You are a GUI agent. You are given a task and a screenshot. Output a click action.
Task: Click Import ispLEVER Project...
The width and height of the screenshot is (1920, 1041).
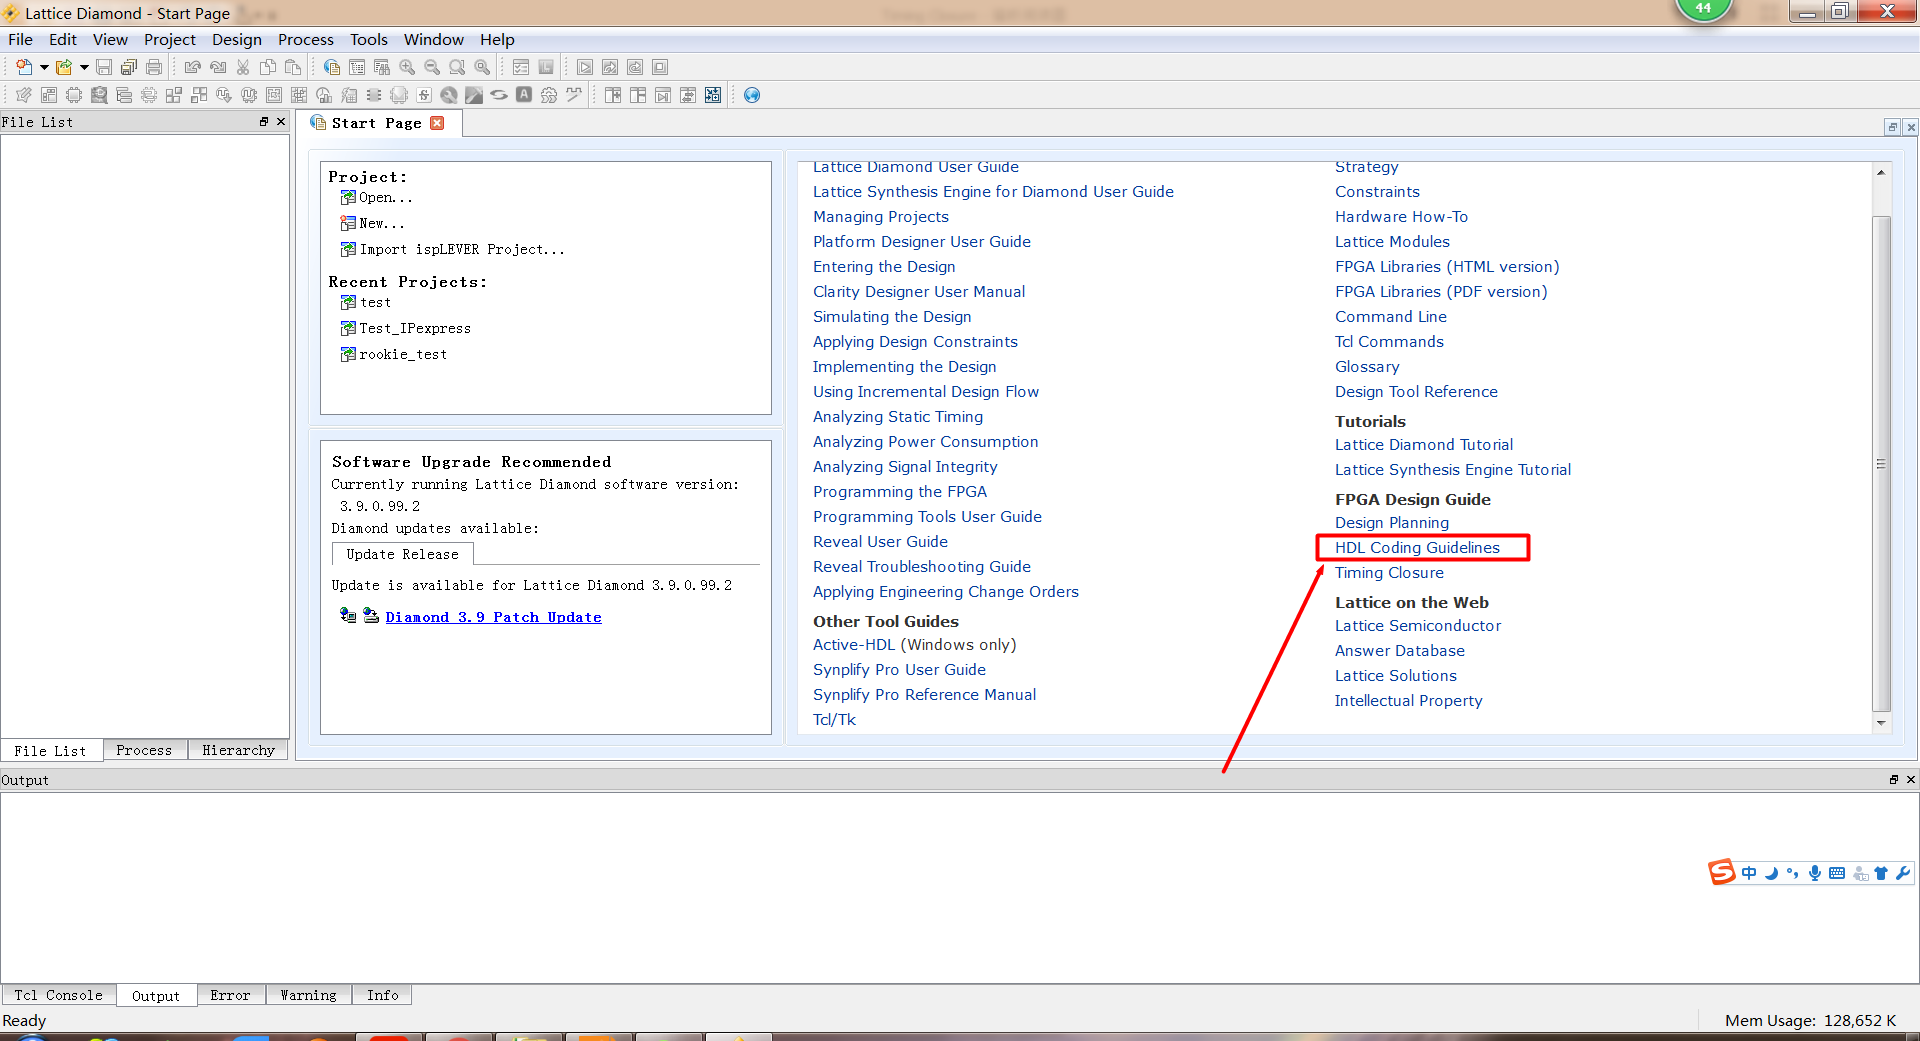click(453, 249)
